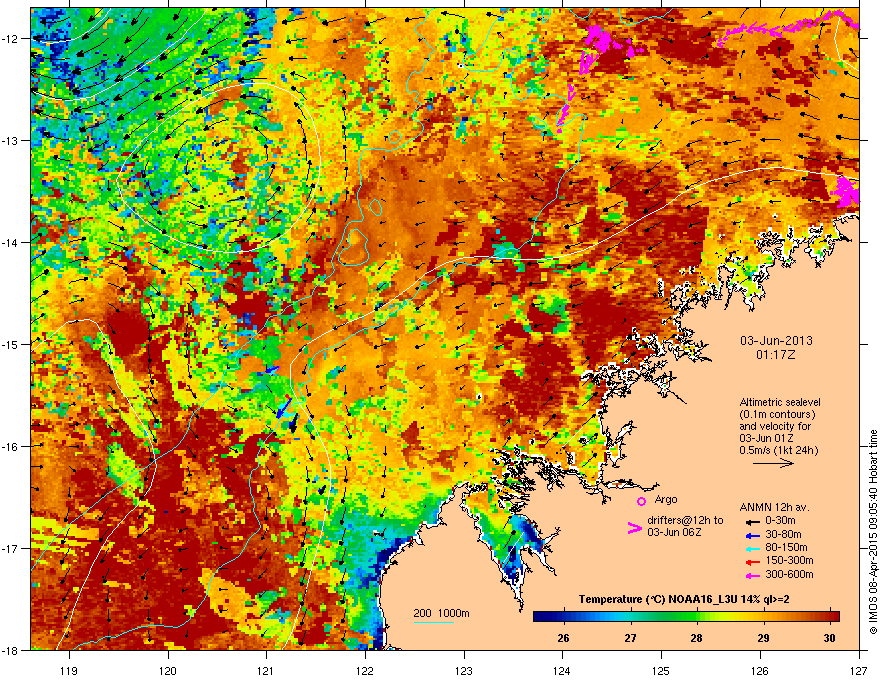Click the longitude axis label 127
The width and height of the screenshot is (880, 680).
(x=859, y=671)
